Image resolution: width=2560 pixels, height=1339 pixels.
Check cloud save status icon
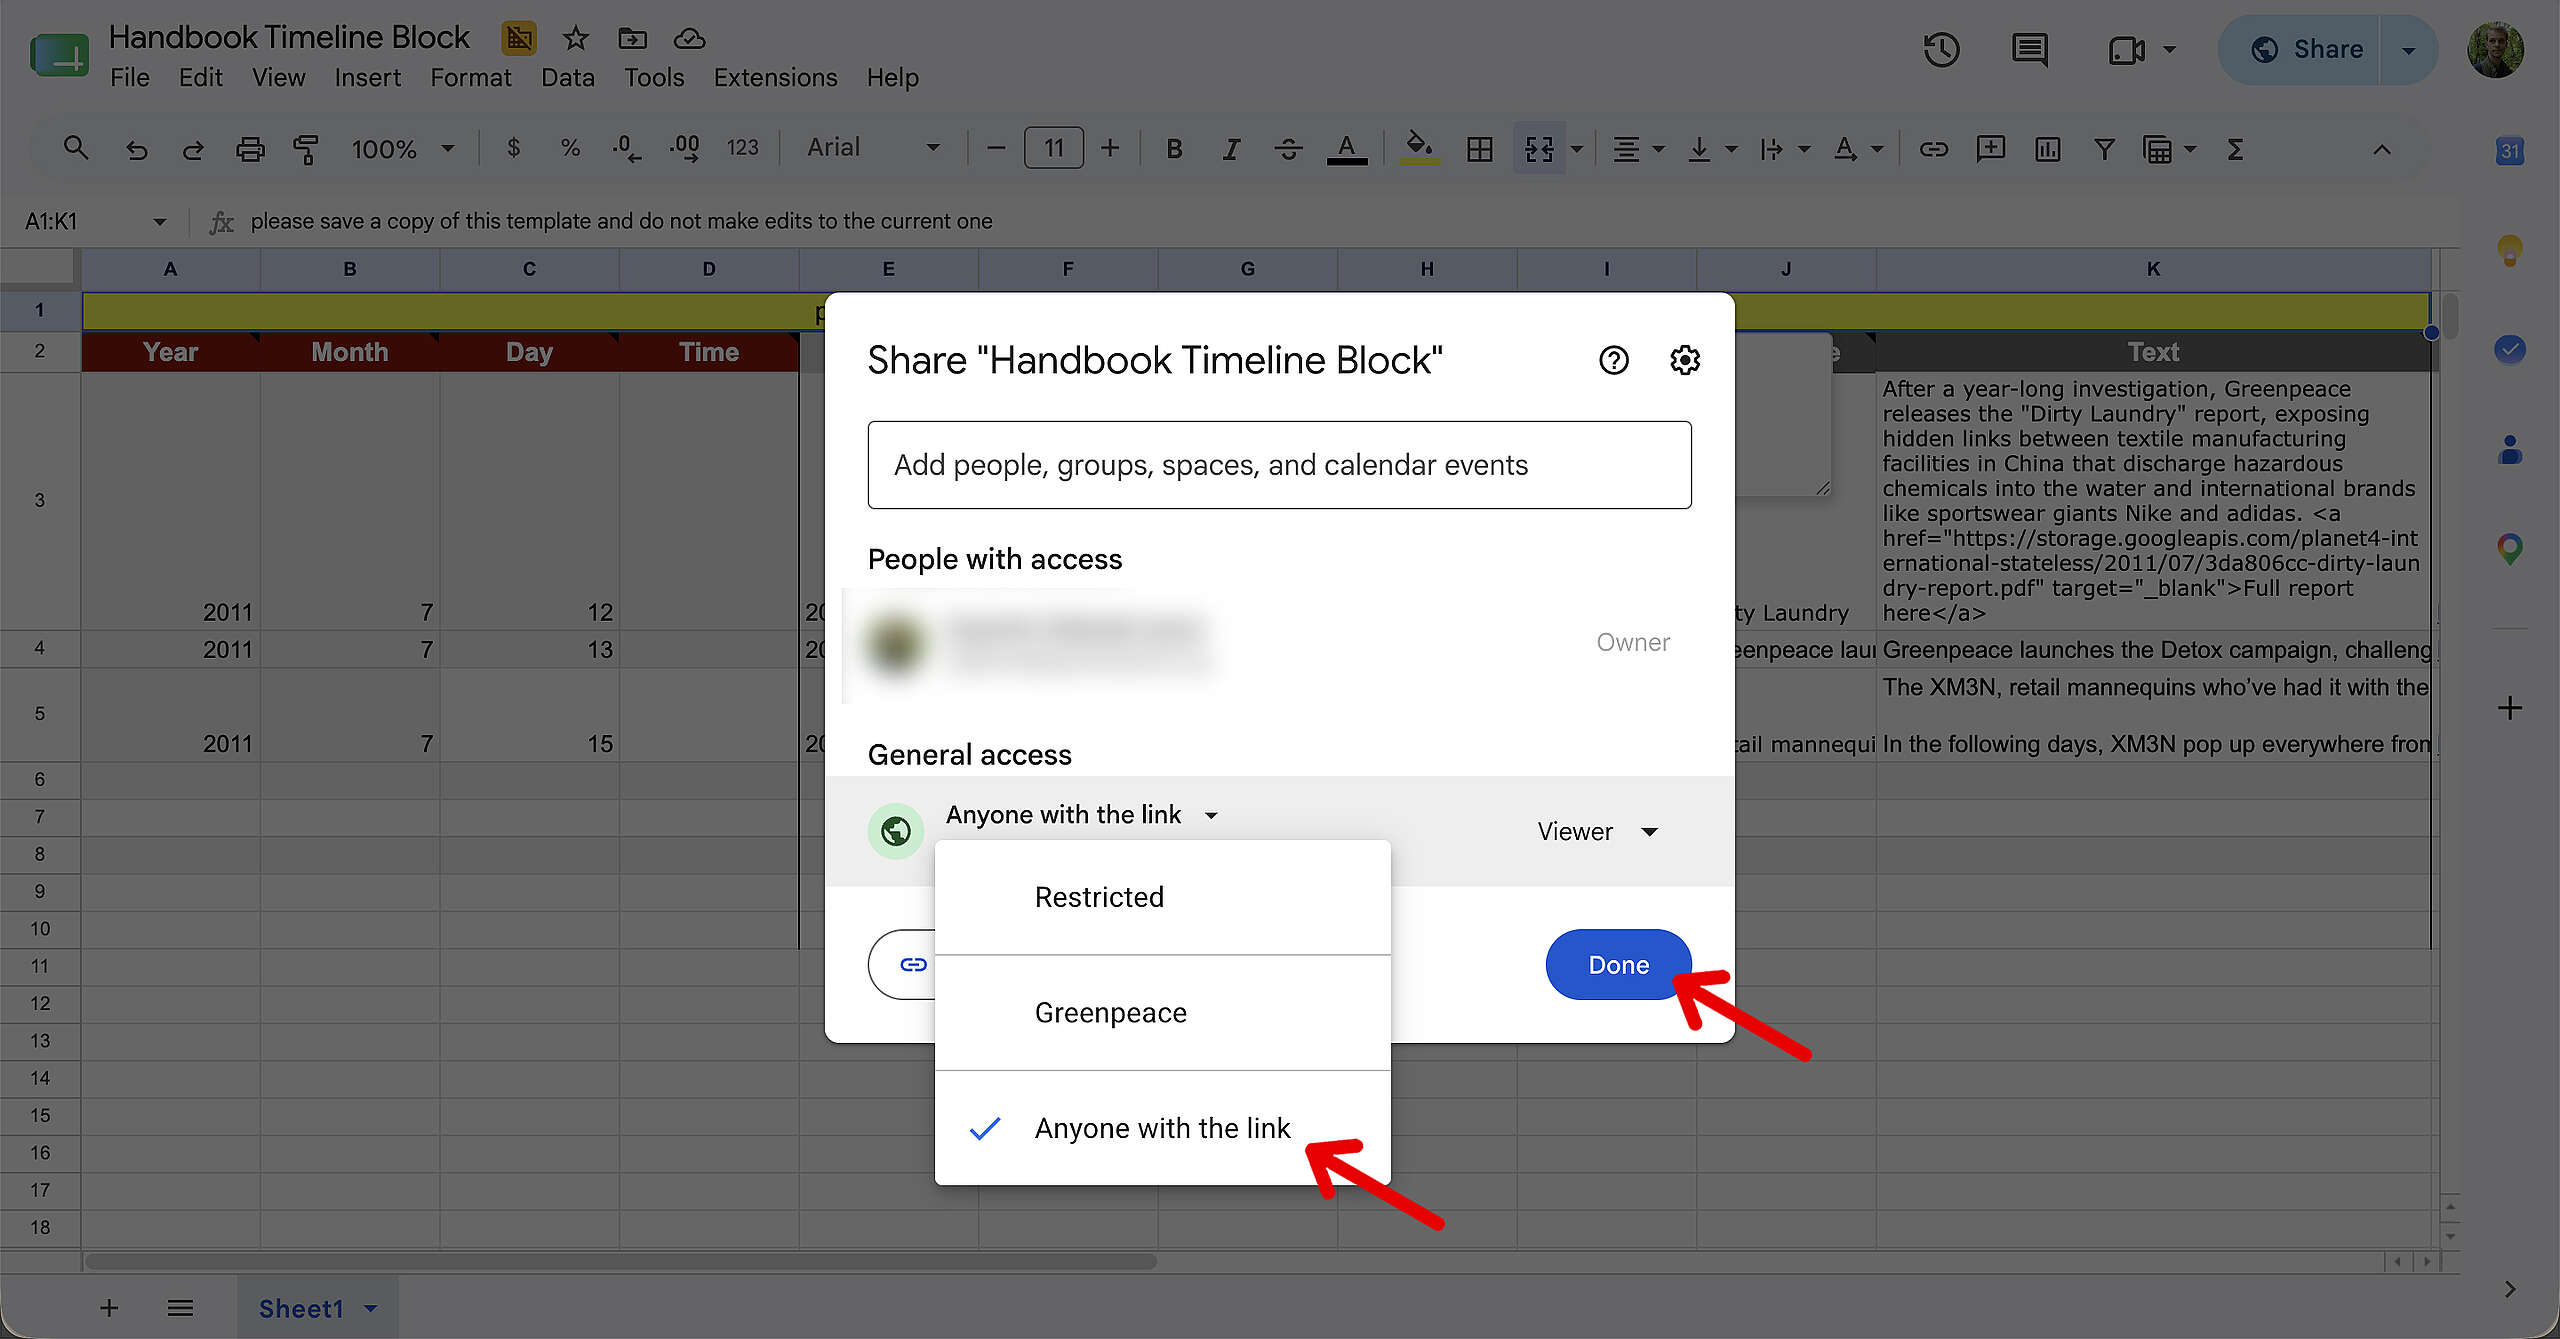click(x=689, y=39)
